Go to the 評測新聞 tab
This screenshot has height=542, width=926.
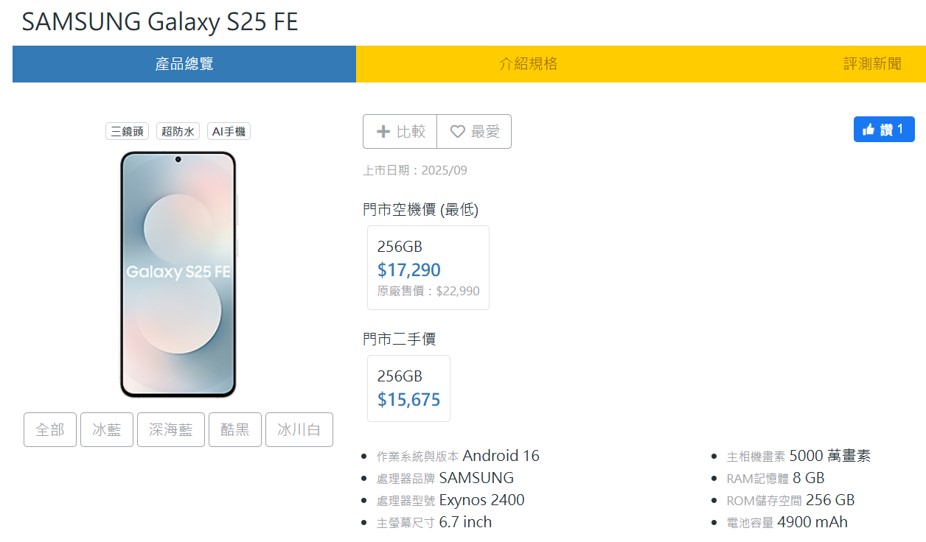coord(872,64)
